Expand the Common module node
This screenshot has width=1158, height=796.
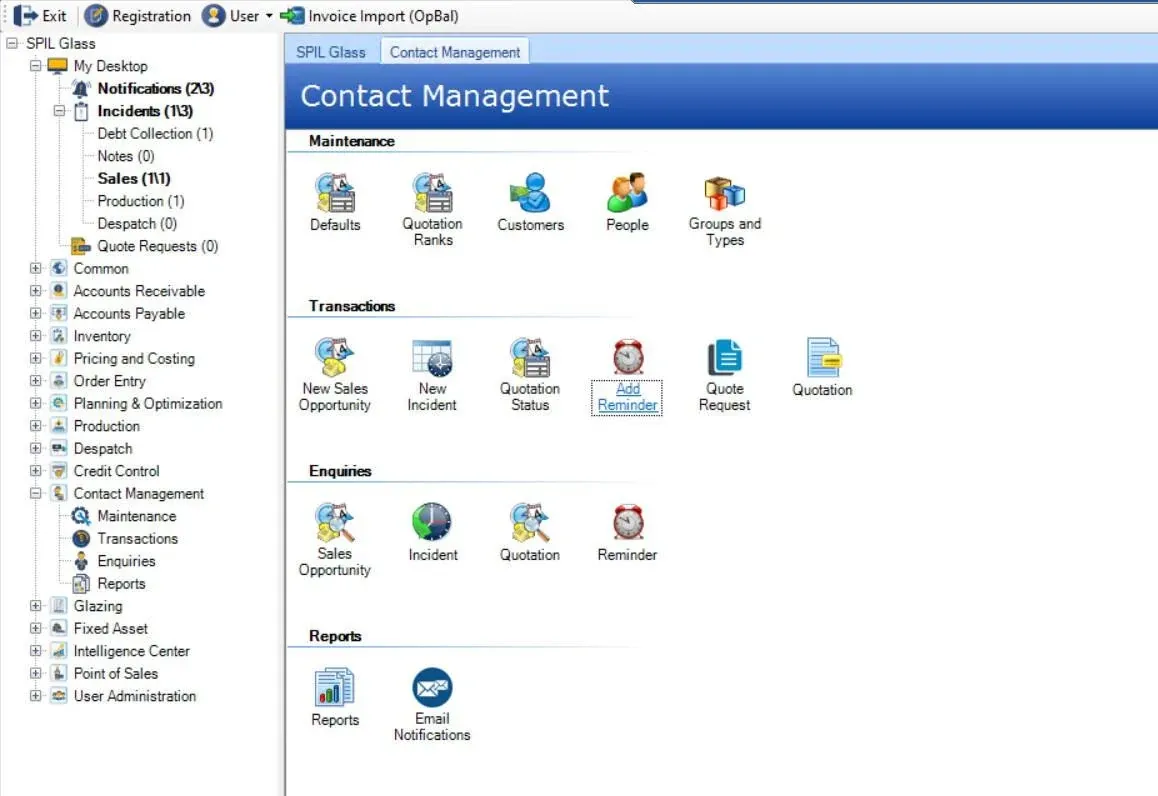pos(35,268)
